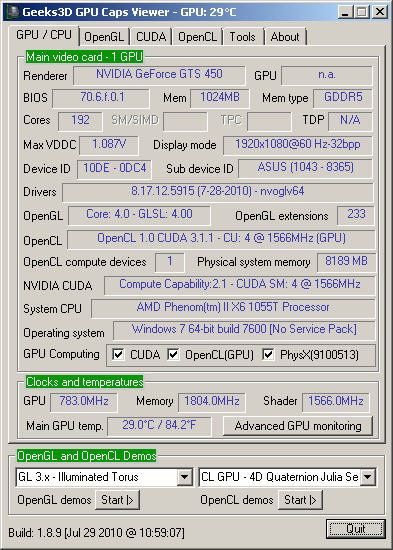Screen dimensions: 393x550
Task: Click the Main video card - 1 GPU heading
Action: (x=85, y=57)
